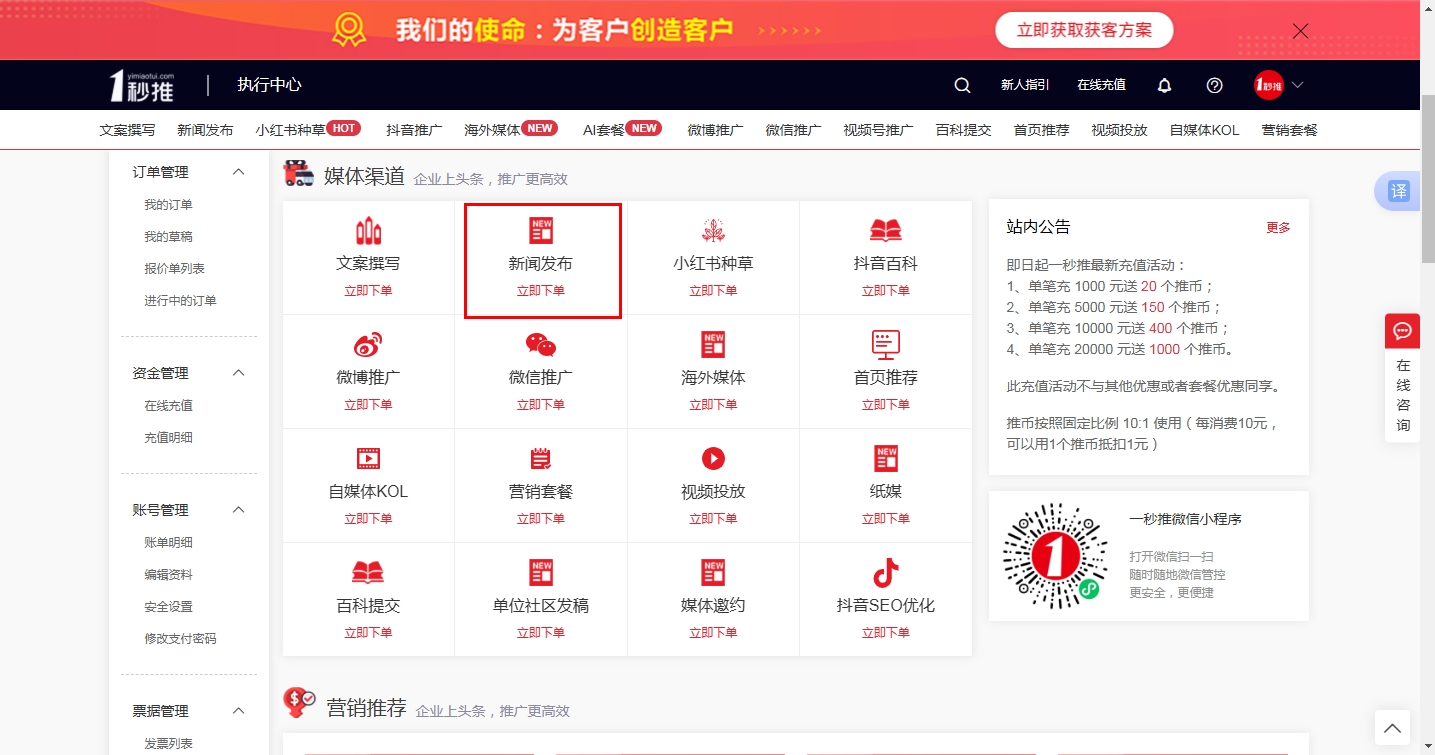Open 海外媒体 NEW navigation item
This screenshot has height=755, width=1435.
[511, 130]
